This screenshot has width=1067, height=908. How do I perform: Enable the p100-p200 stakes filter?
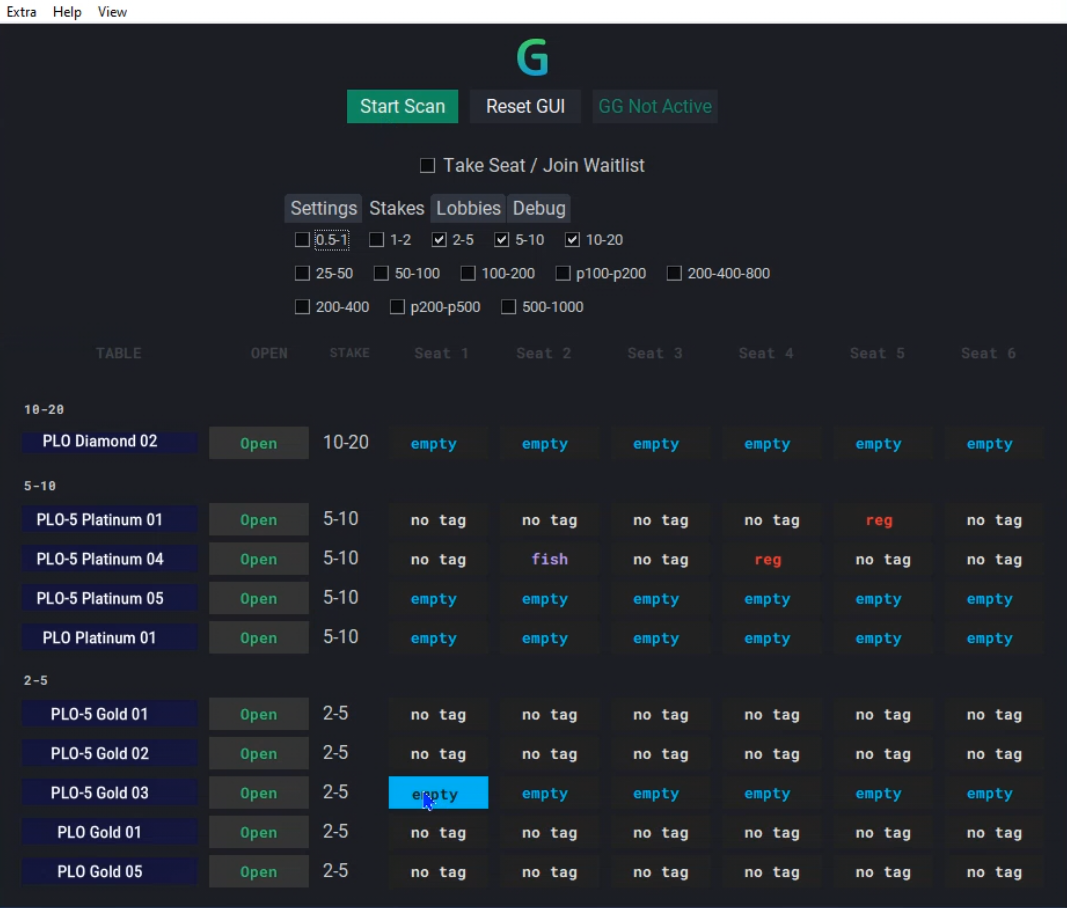(562, 272)
